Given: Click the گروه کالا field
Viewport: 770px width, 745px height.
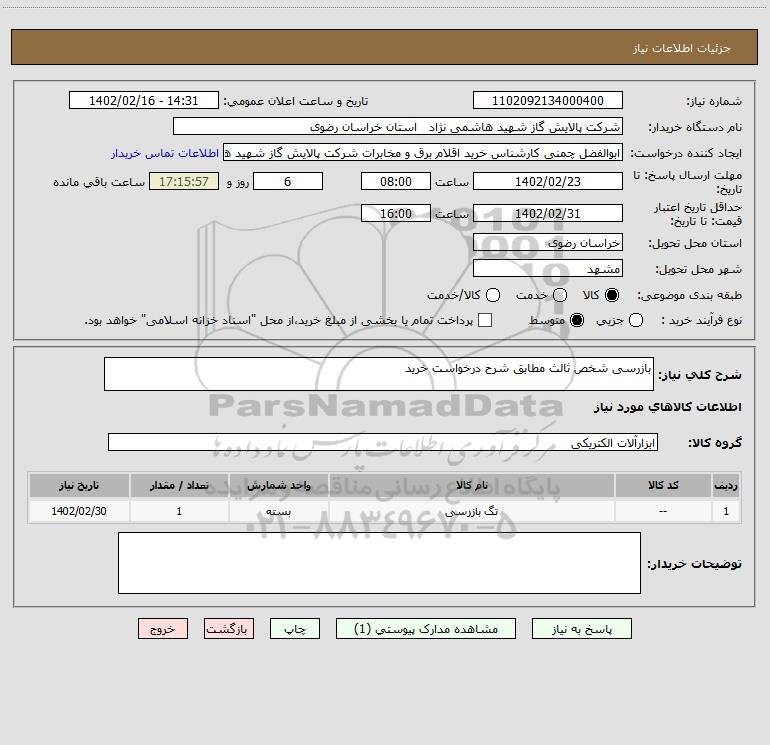Looking at the screenshot, I should 383,442.
